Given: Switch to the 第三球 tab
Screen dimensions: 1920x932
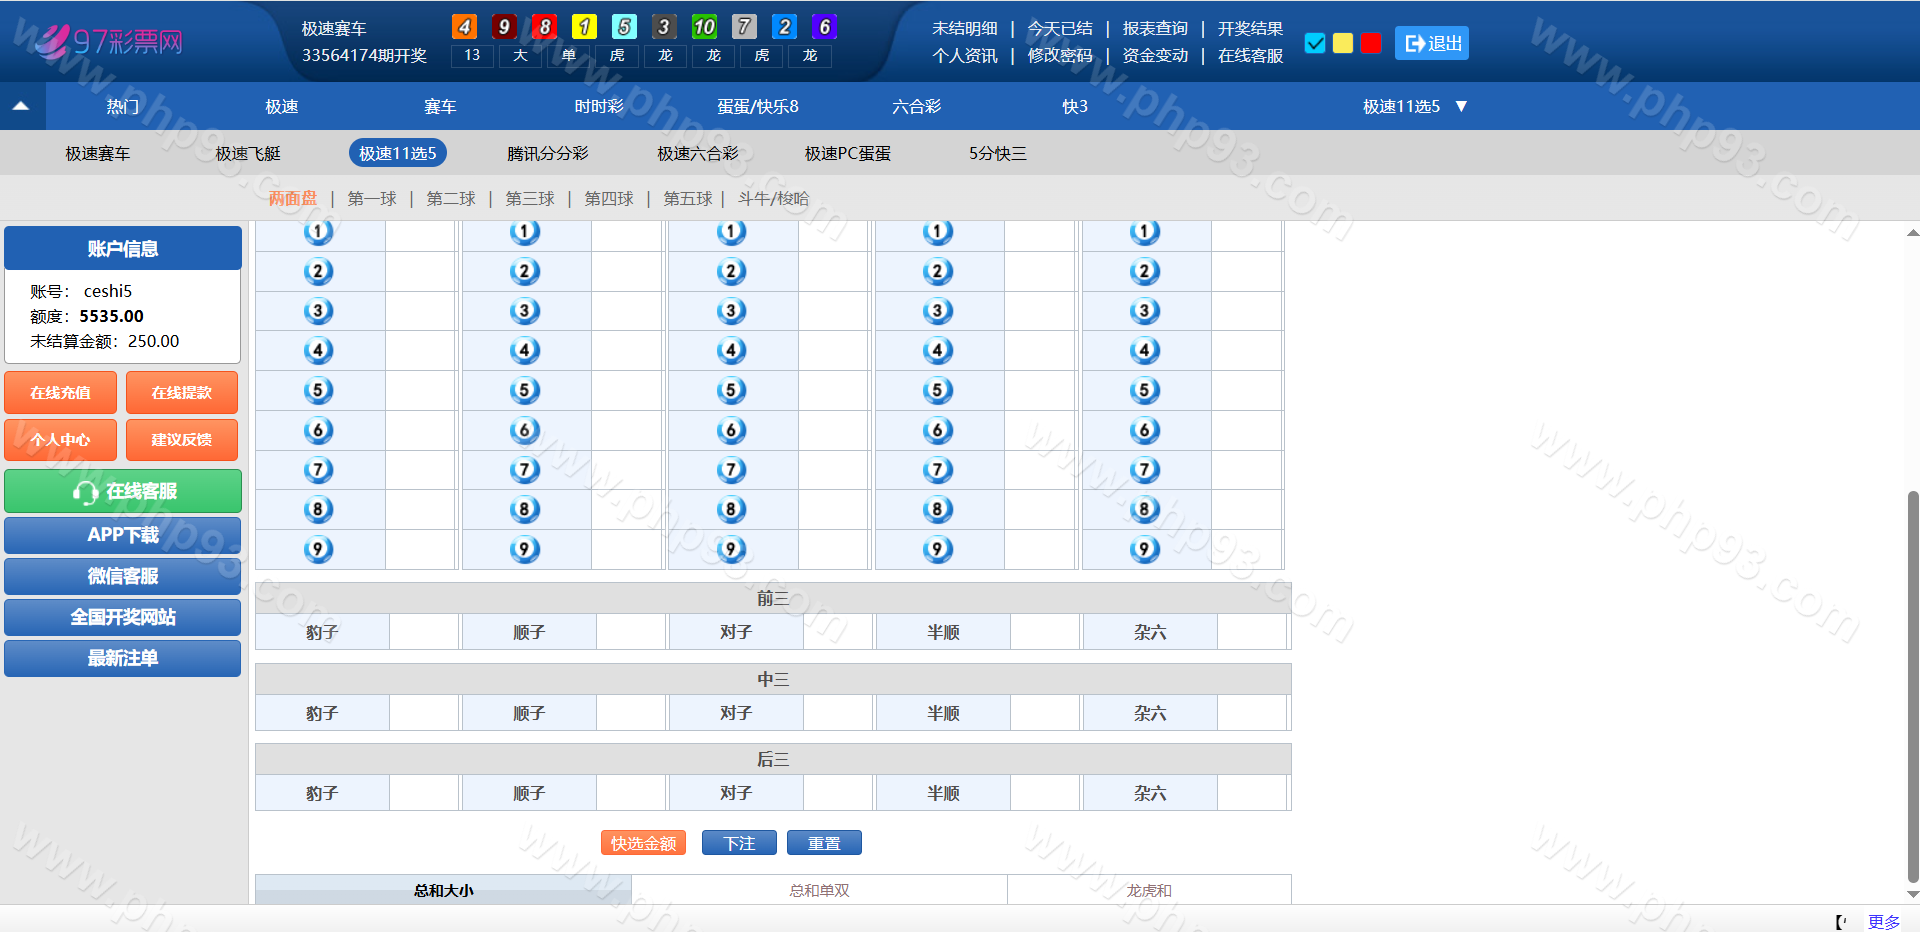Looking at the screenshot, I should pyautogui.click(x=530, y=198).
